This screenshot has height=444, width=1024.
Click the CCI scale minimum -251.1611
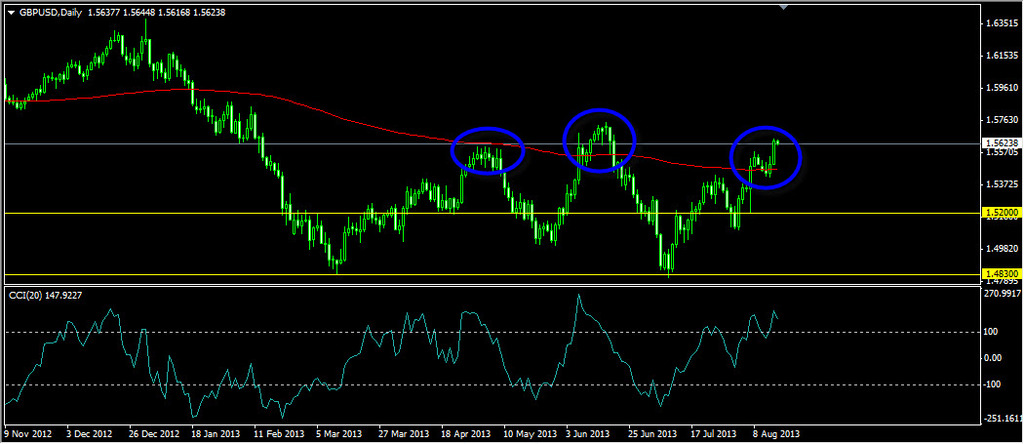pyautogui.click(x=1002, y=418)
